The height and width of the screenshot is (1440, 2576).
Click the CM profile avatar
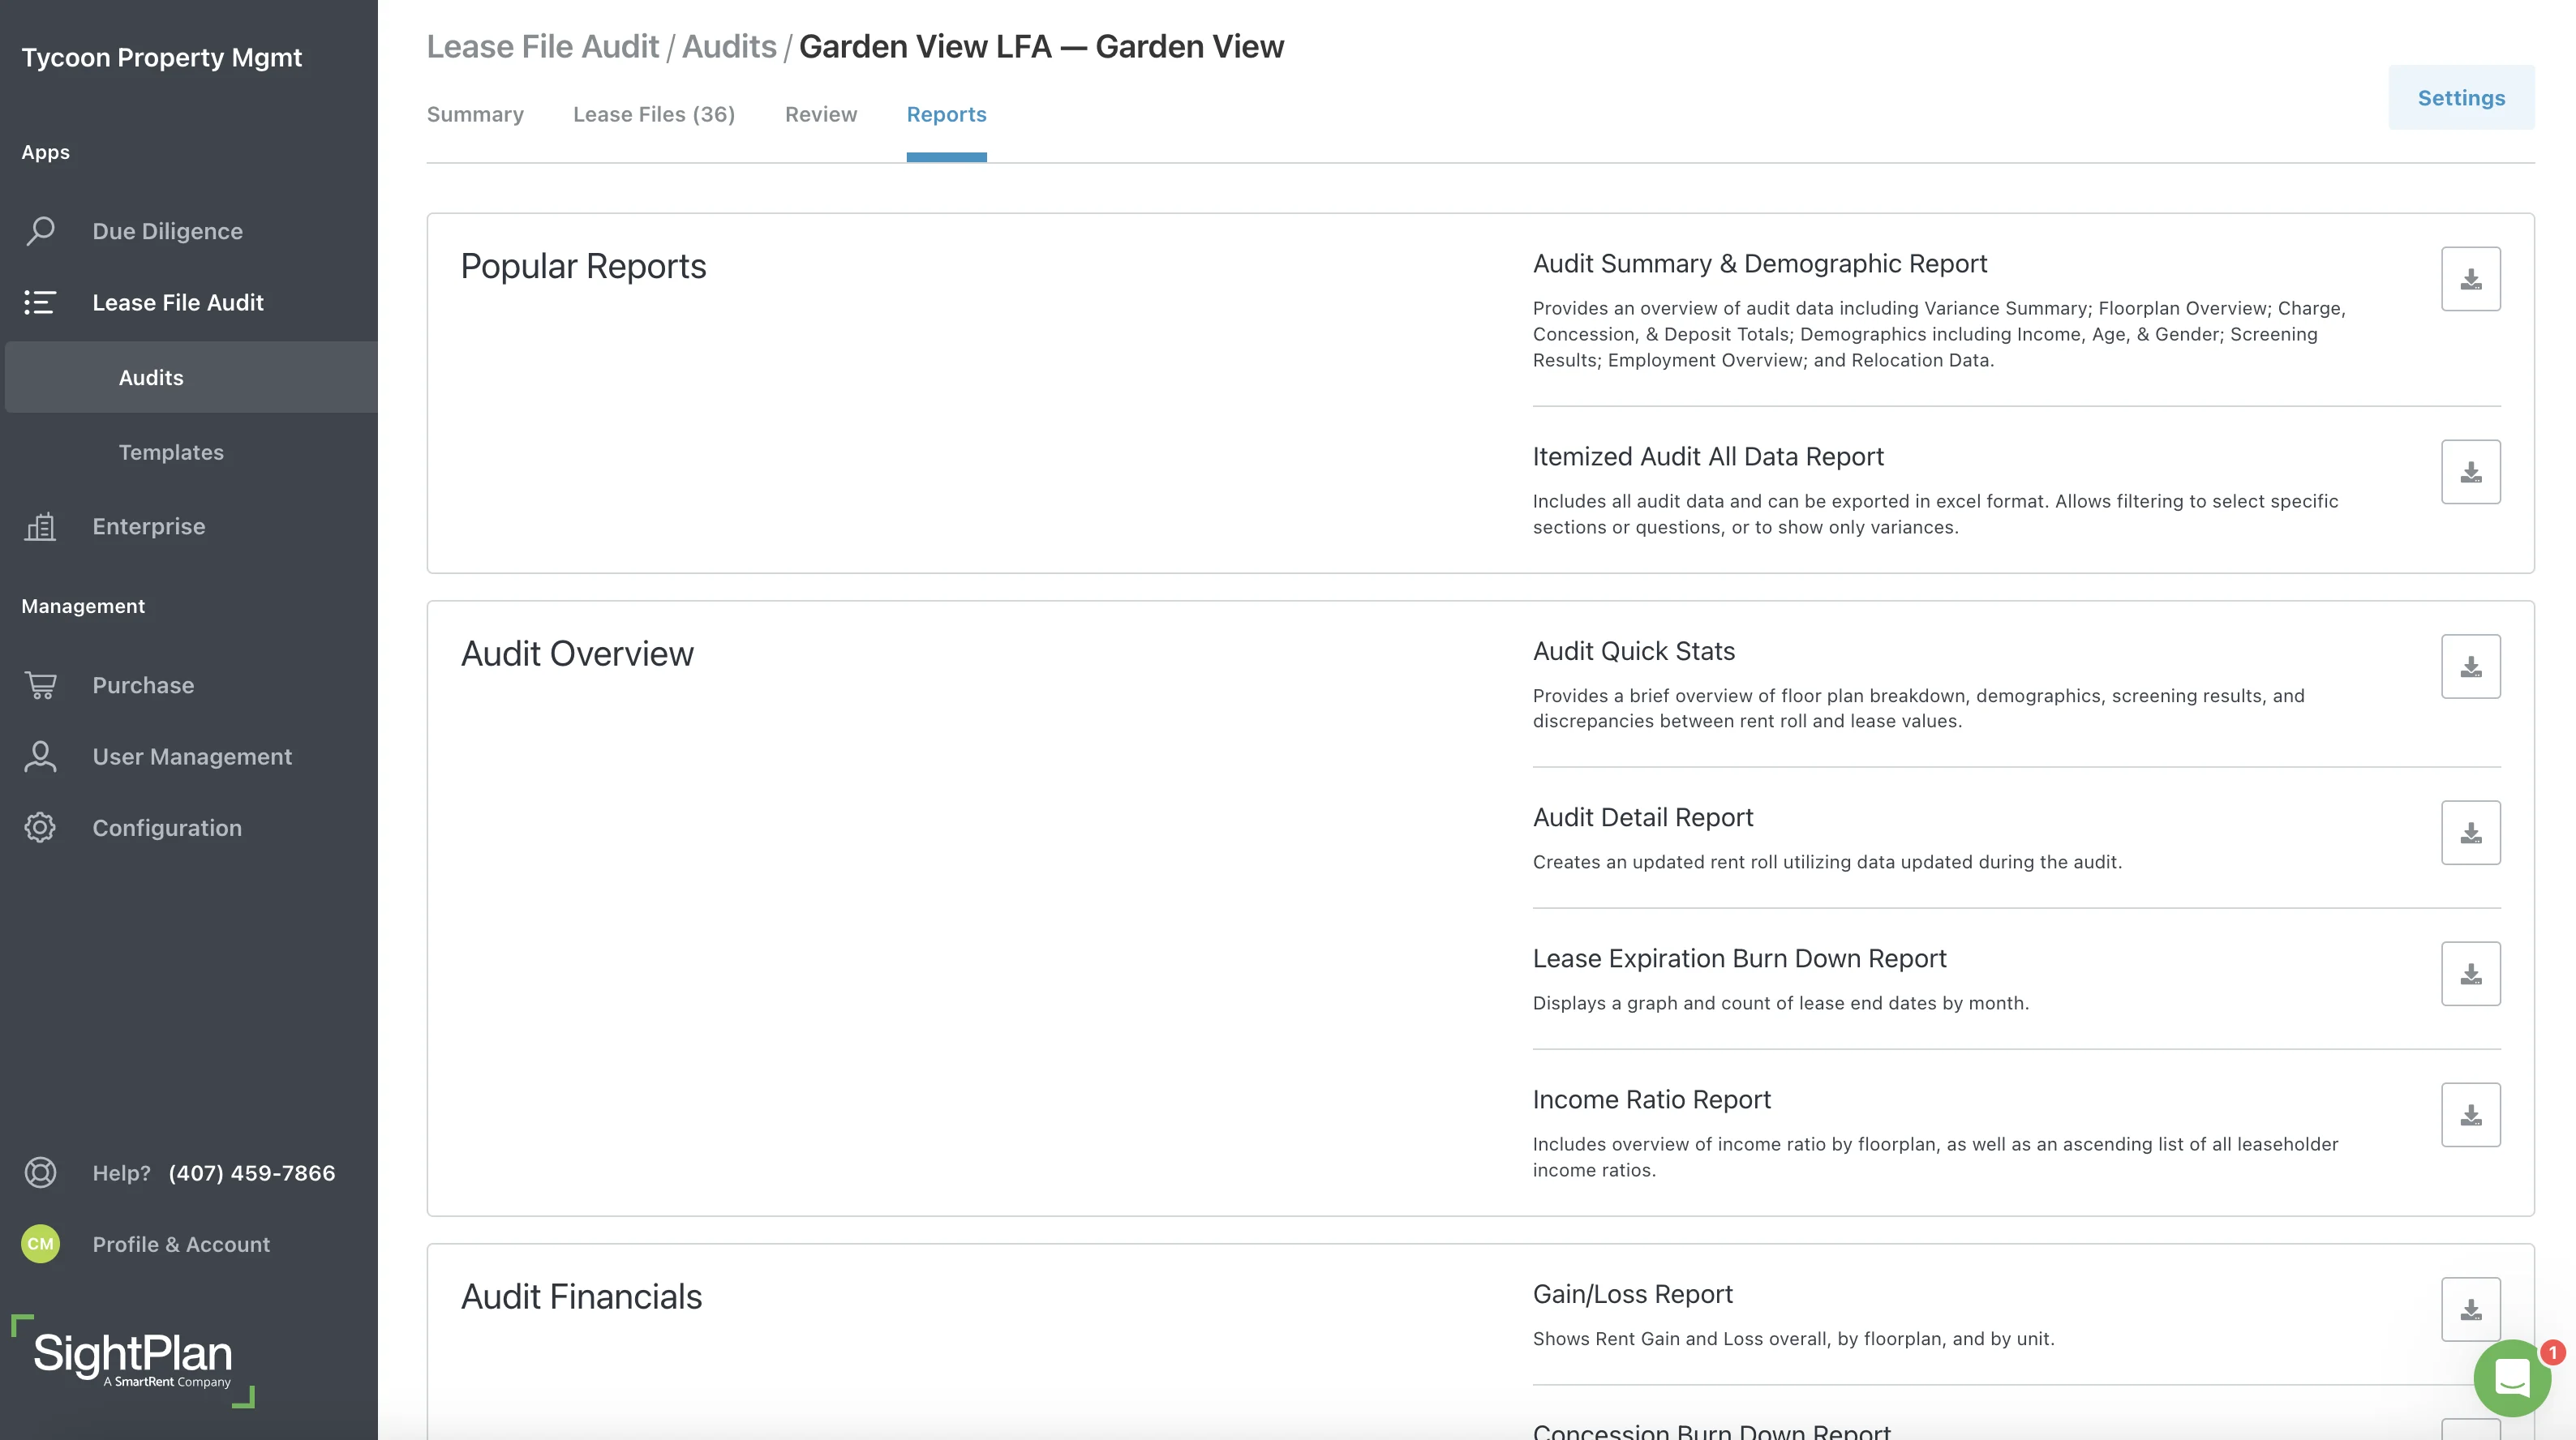(x=40, y=1244)
